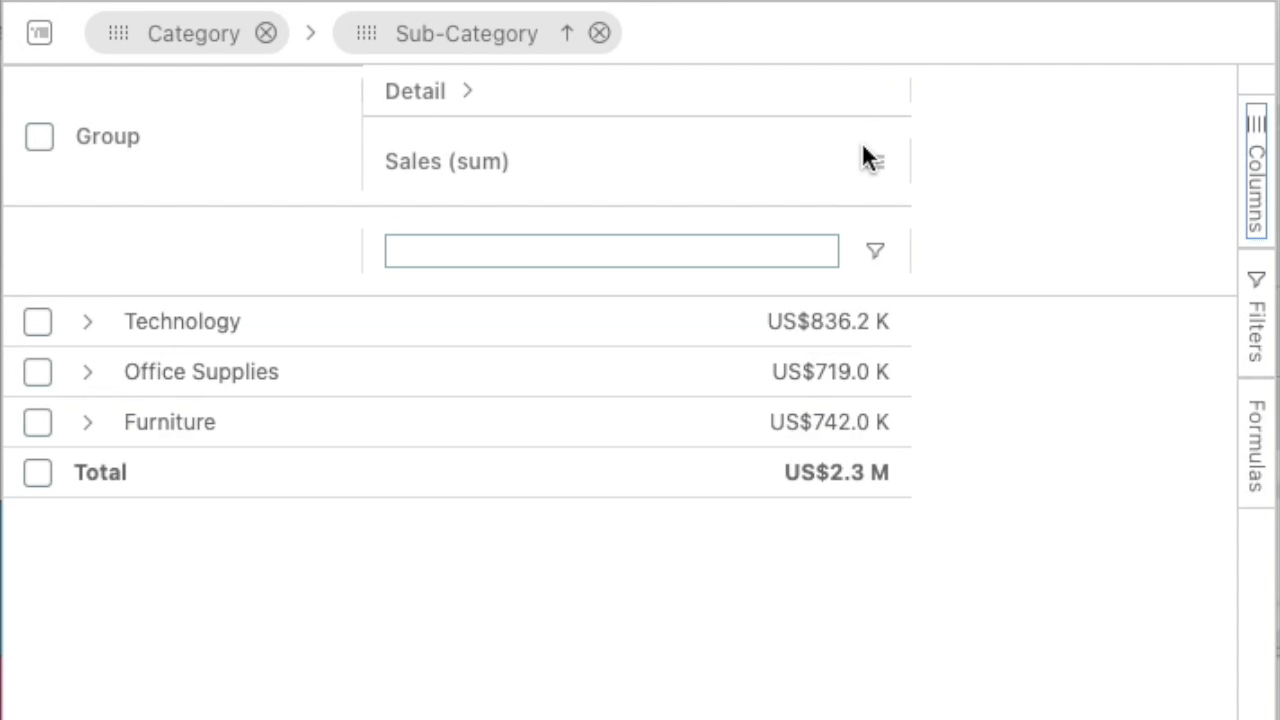
Task: Expand the Furniture group row
Action: [x=87, y=422]
